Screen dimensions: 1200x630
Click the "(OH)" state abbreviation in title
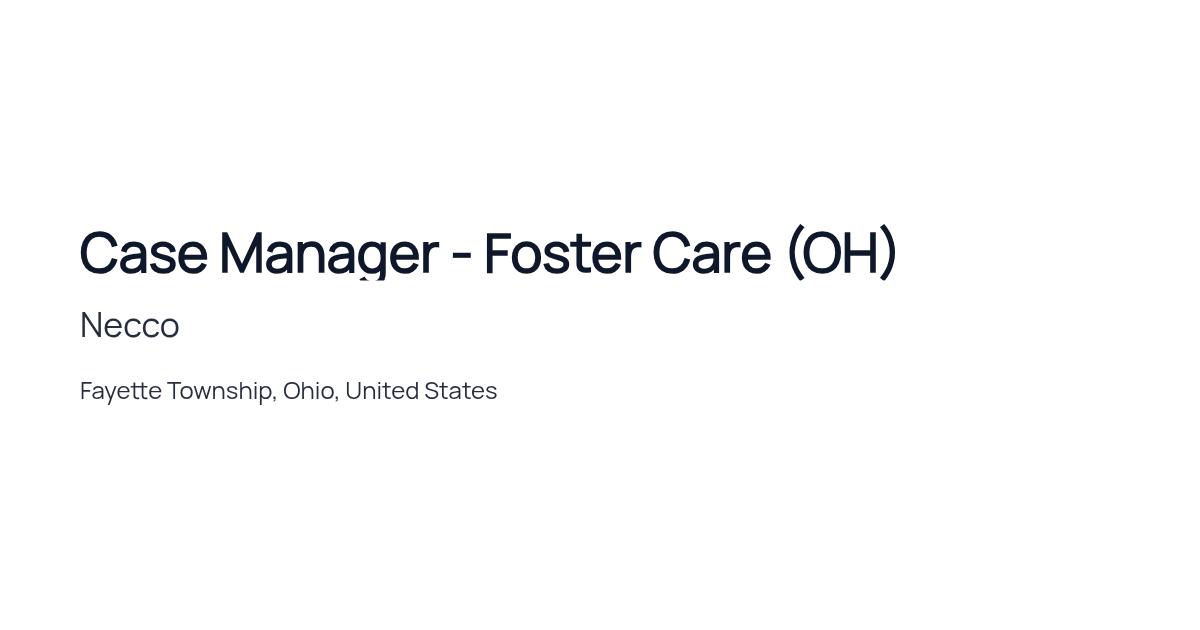[x=842, y=253]
